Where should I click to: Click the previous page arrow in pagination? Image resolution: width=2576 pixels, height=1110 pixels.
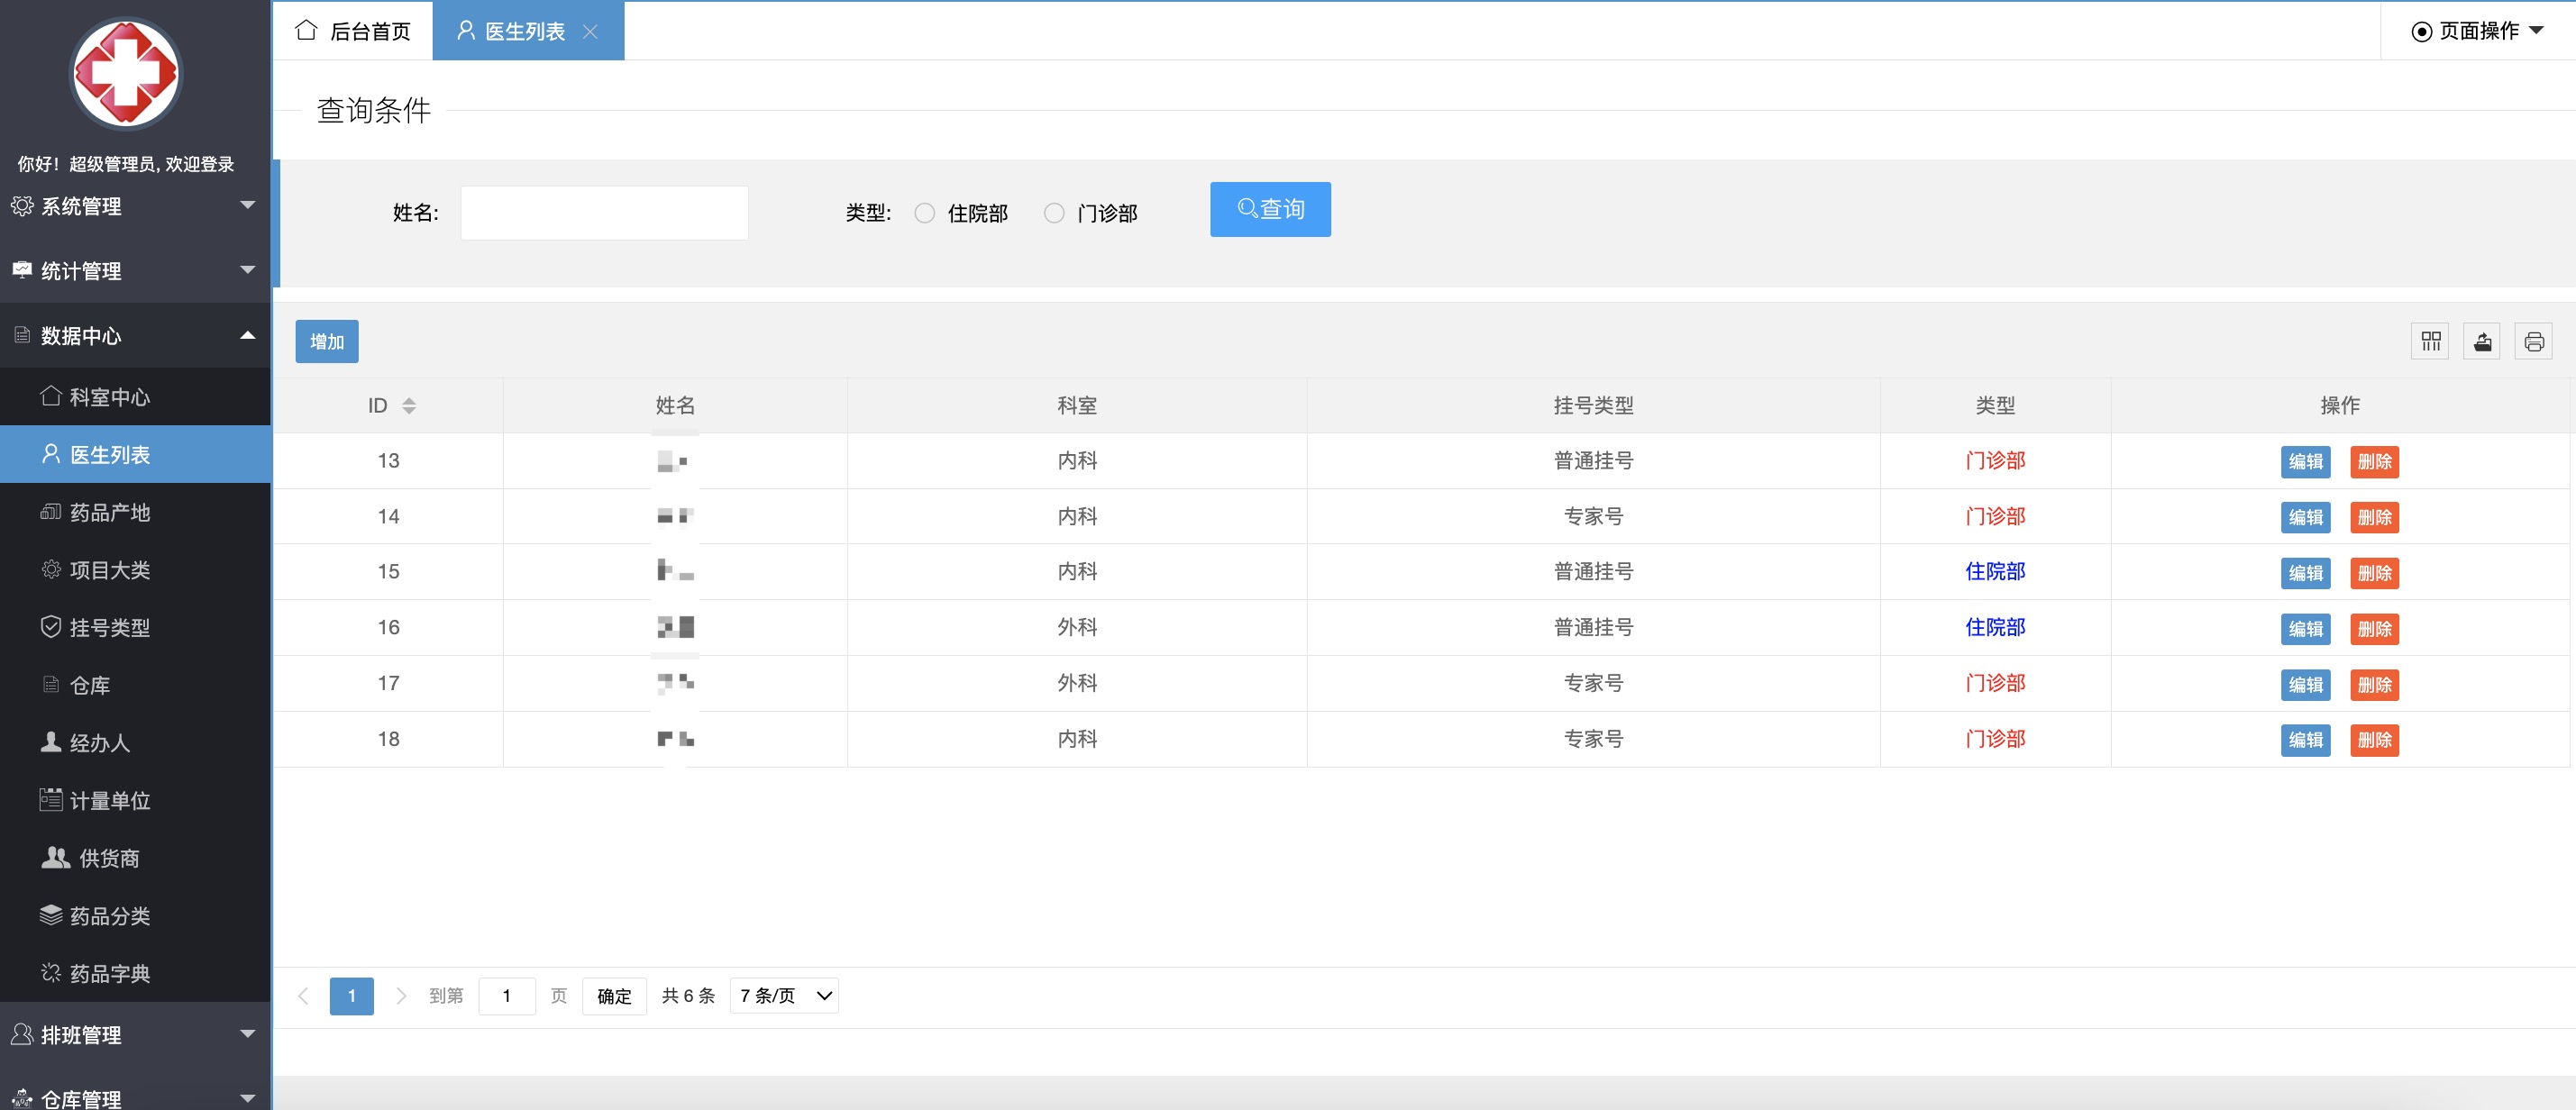303,996
